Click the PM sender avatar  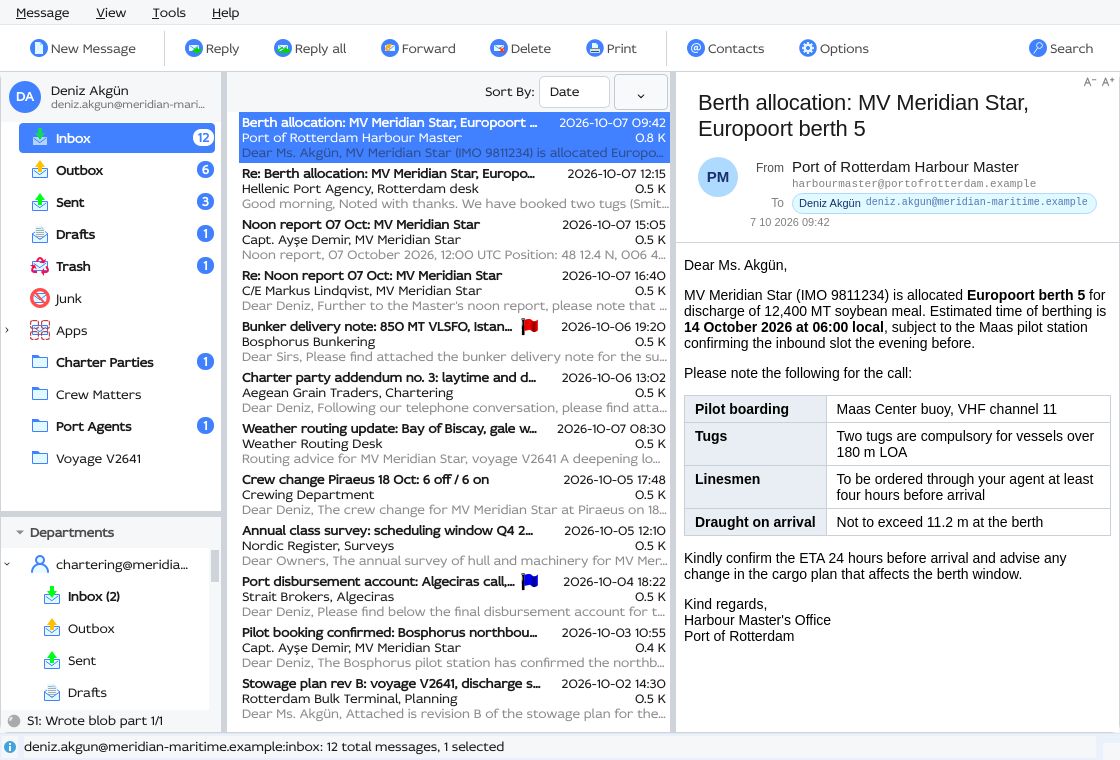coord(718,177)
